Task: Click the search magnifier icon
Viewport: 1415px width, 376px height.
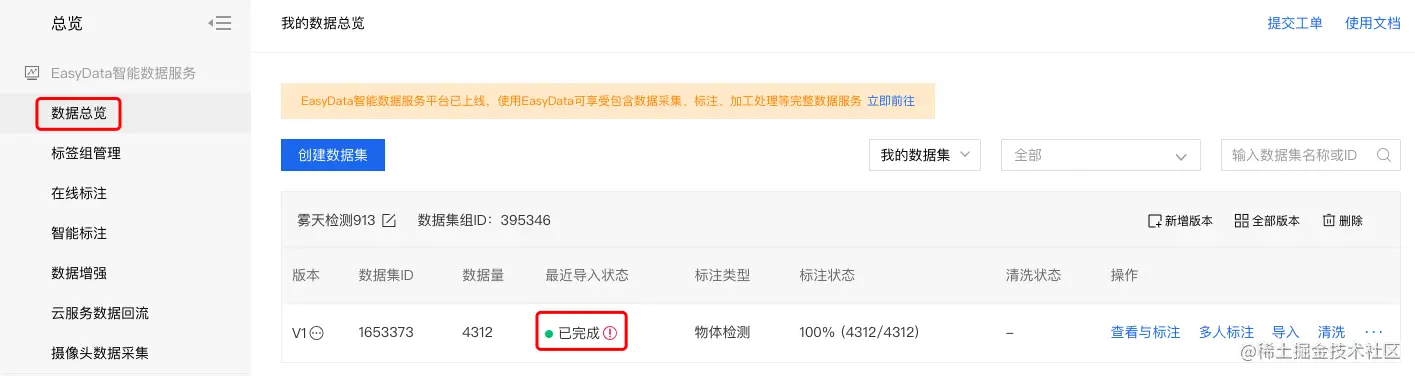Action: [1384, 155]
